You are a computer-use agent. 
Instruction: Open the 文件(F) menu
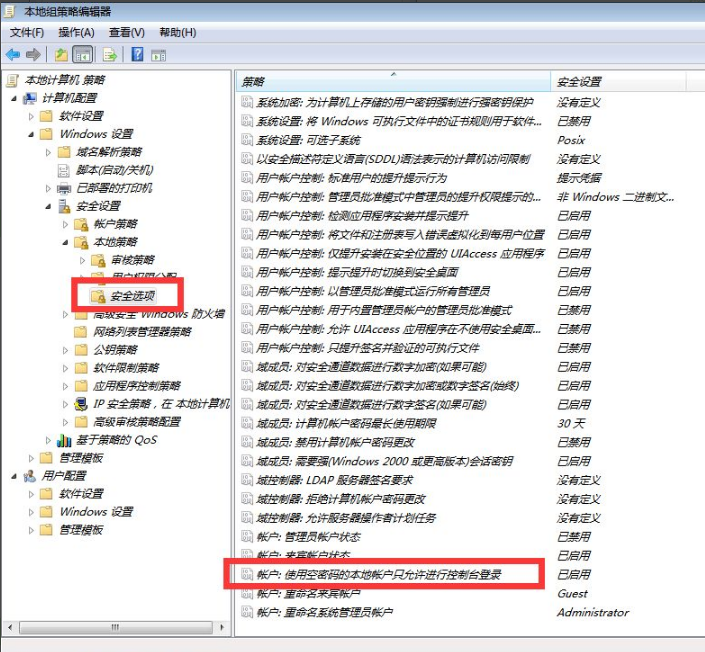[27, 33]
